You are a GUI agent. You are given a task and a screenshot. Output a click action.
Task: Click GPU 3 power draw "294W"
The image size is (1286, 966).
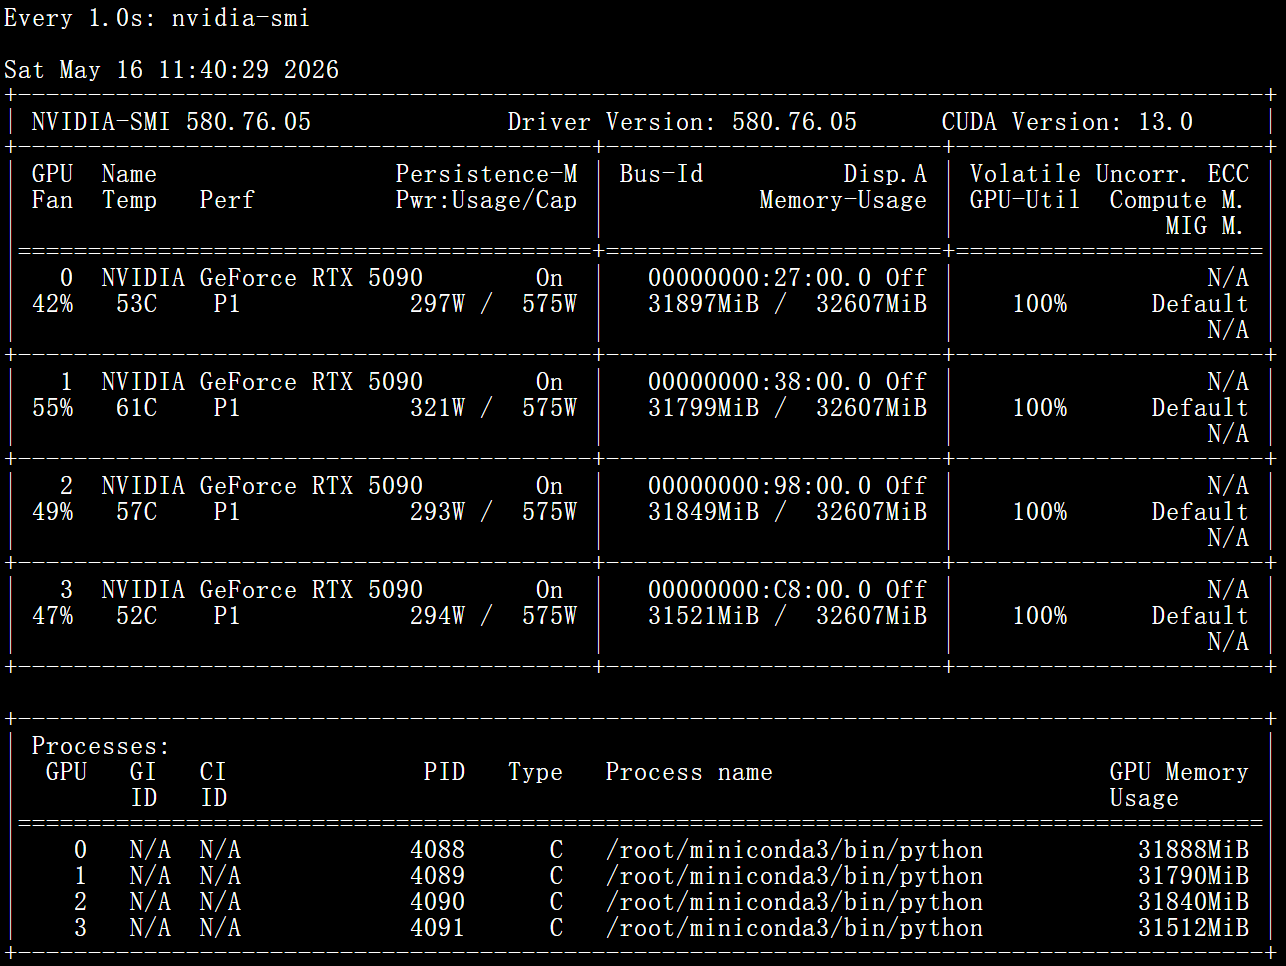(x=437, y=616)
